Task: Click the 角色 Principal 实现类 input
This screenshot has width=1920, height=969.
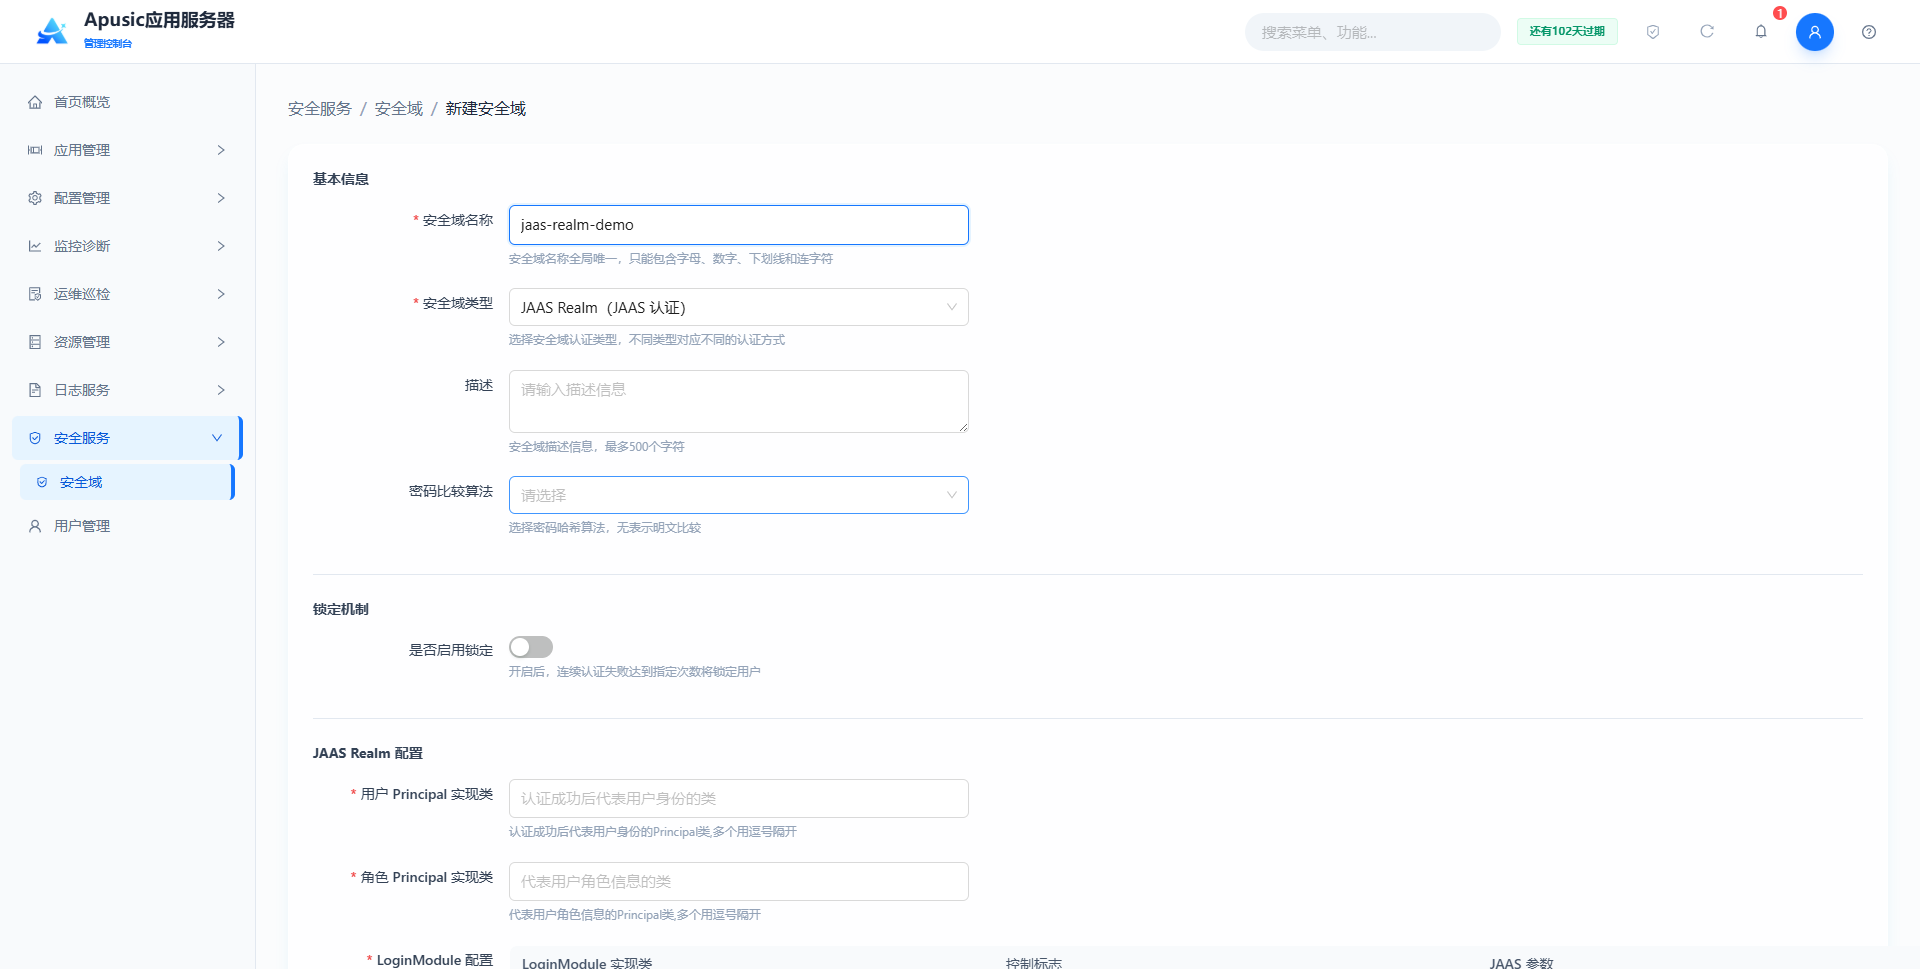Action: pyautogui.click(x=739, y=881)
